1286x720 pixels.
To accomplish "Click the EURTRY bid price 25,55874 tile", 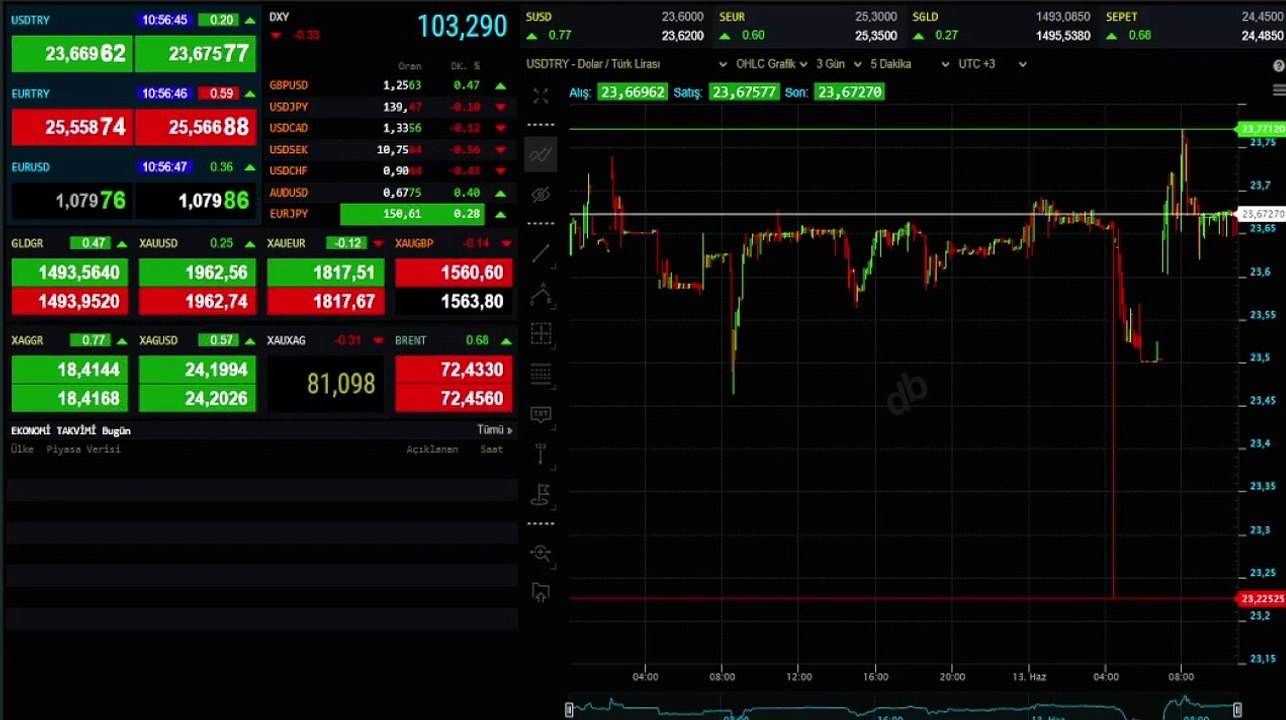I will pyautogui.click(x=71, y=127).
